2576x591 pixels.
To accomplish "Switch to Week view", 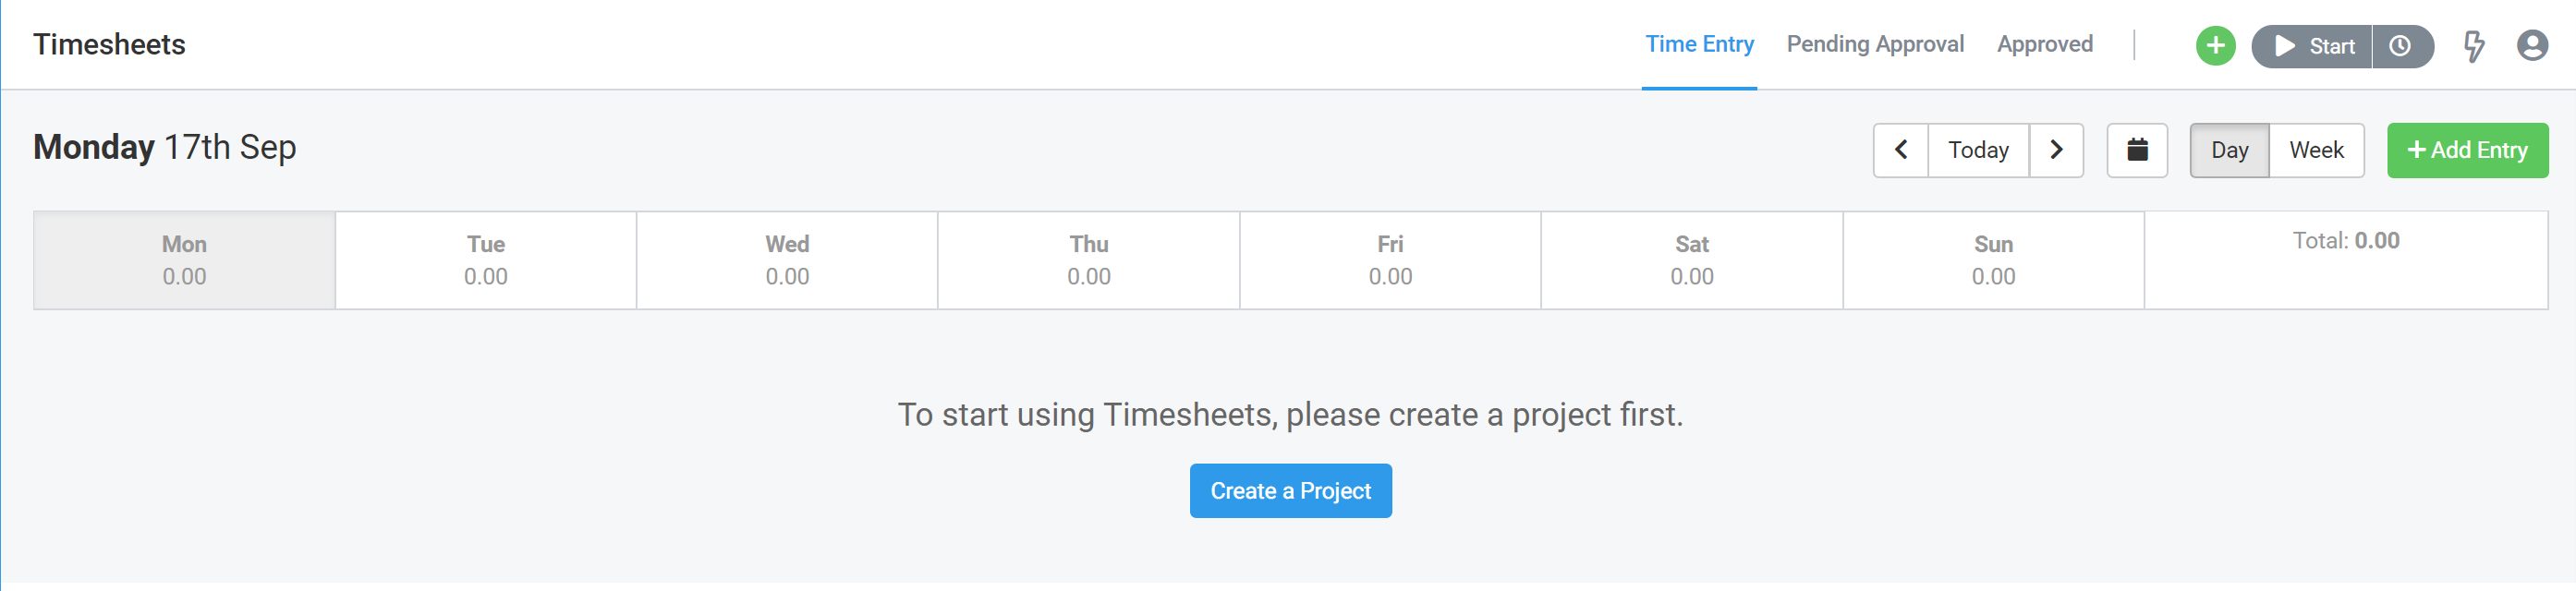I will click(x=2316, y=150).
